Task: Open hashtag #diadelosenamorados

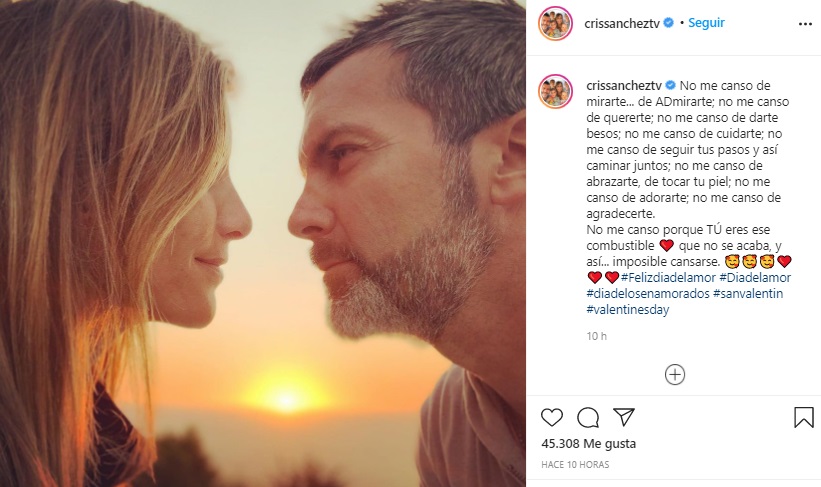Action: click(x=647, y=293)
